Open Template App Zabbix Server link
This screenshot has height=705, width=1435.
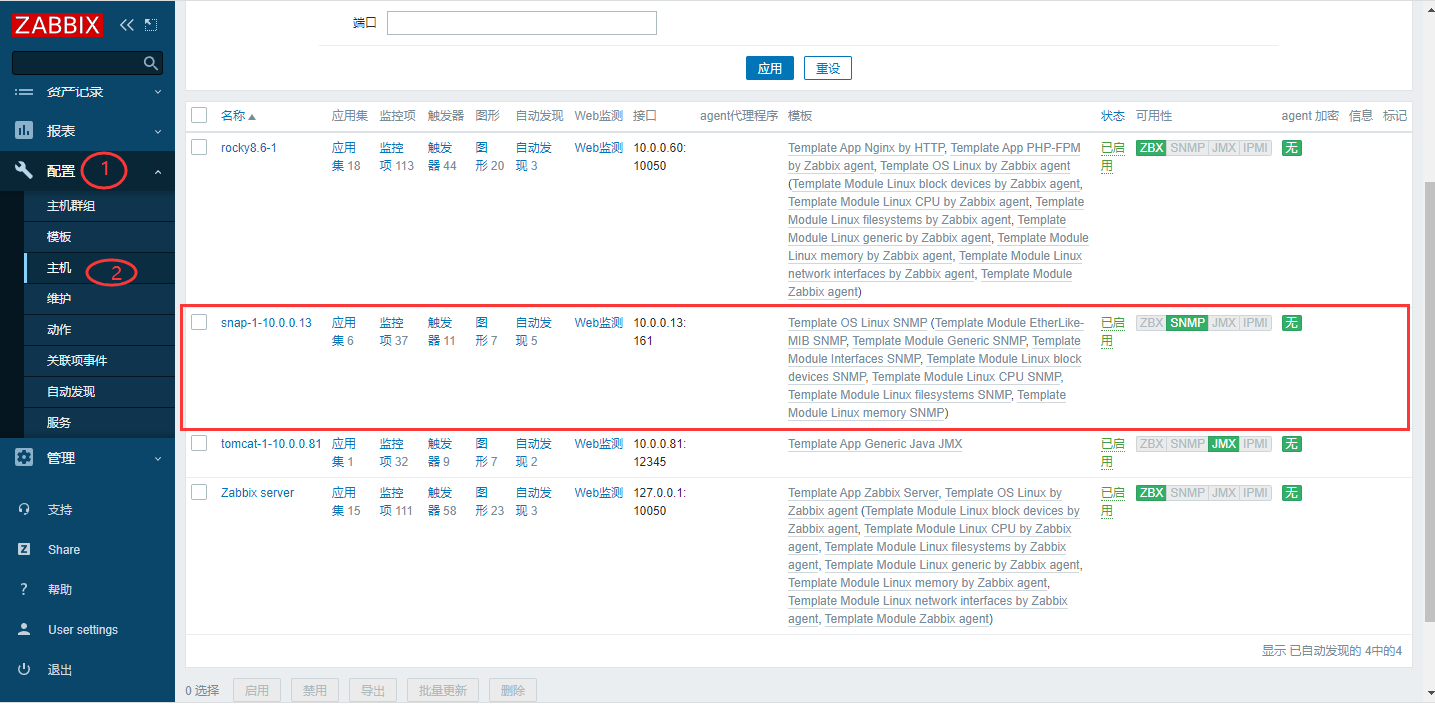tap(863, 493)
